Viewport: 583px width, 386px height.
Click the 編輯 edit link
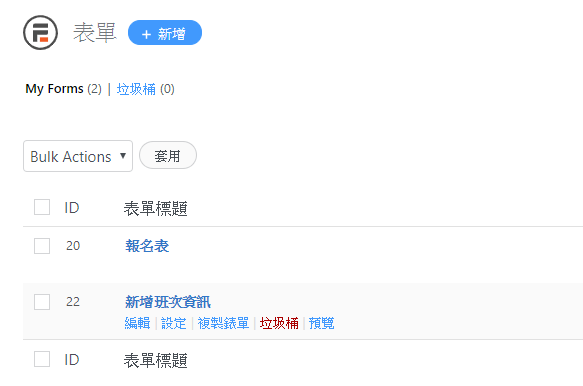(137, 323)
